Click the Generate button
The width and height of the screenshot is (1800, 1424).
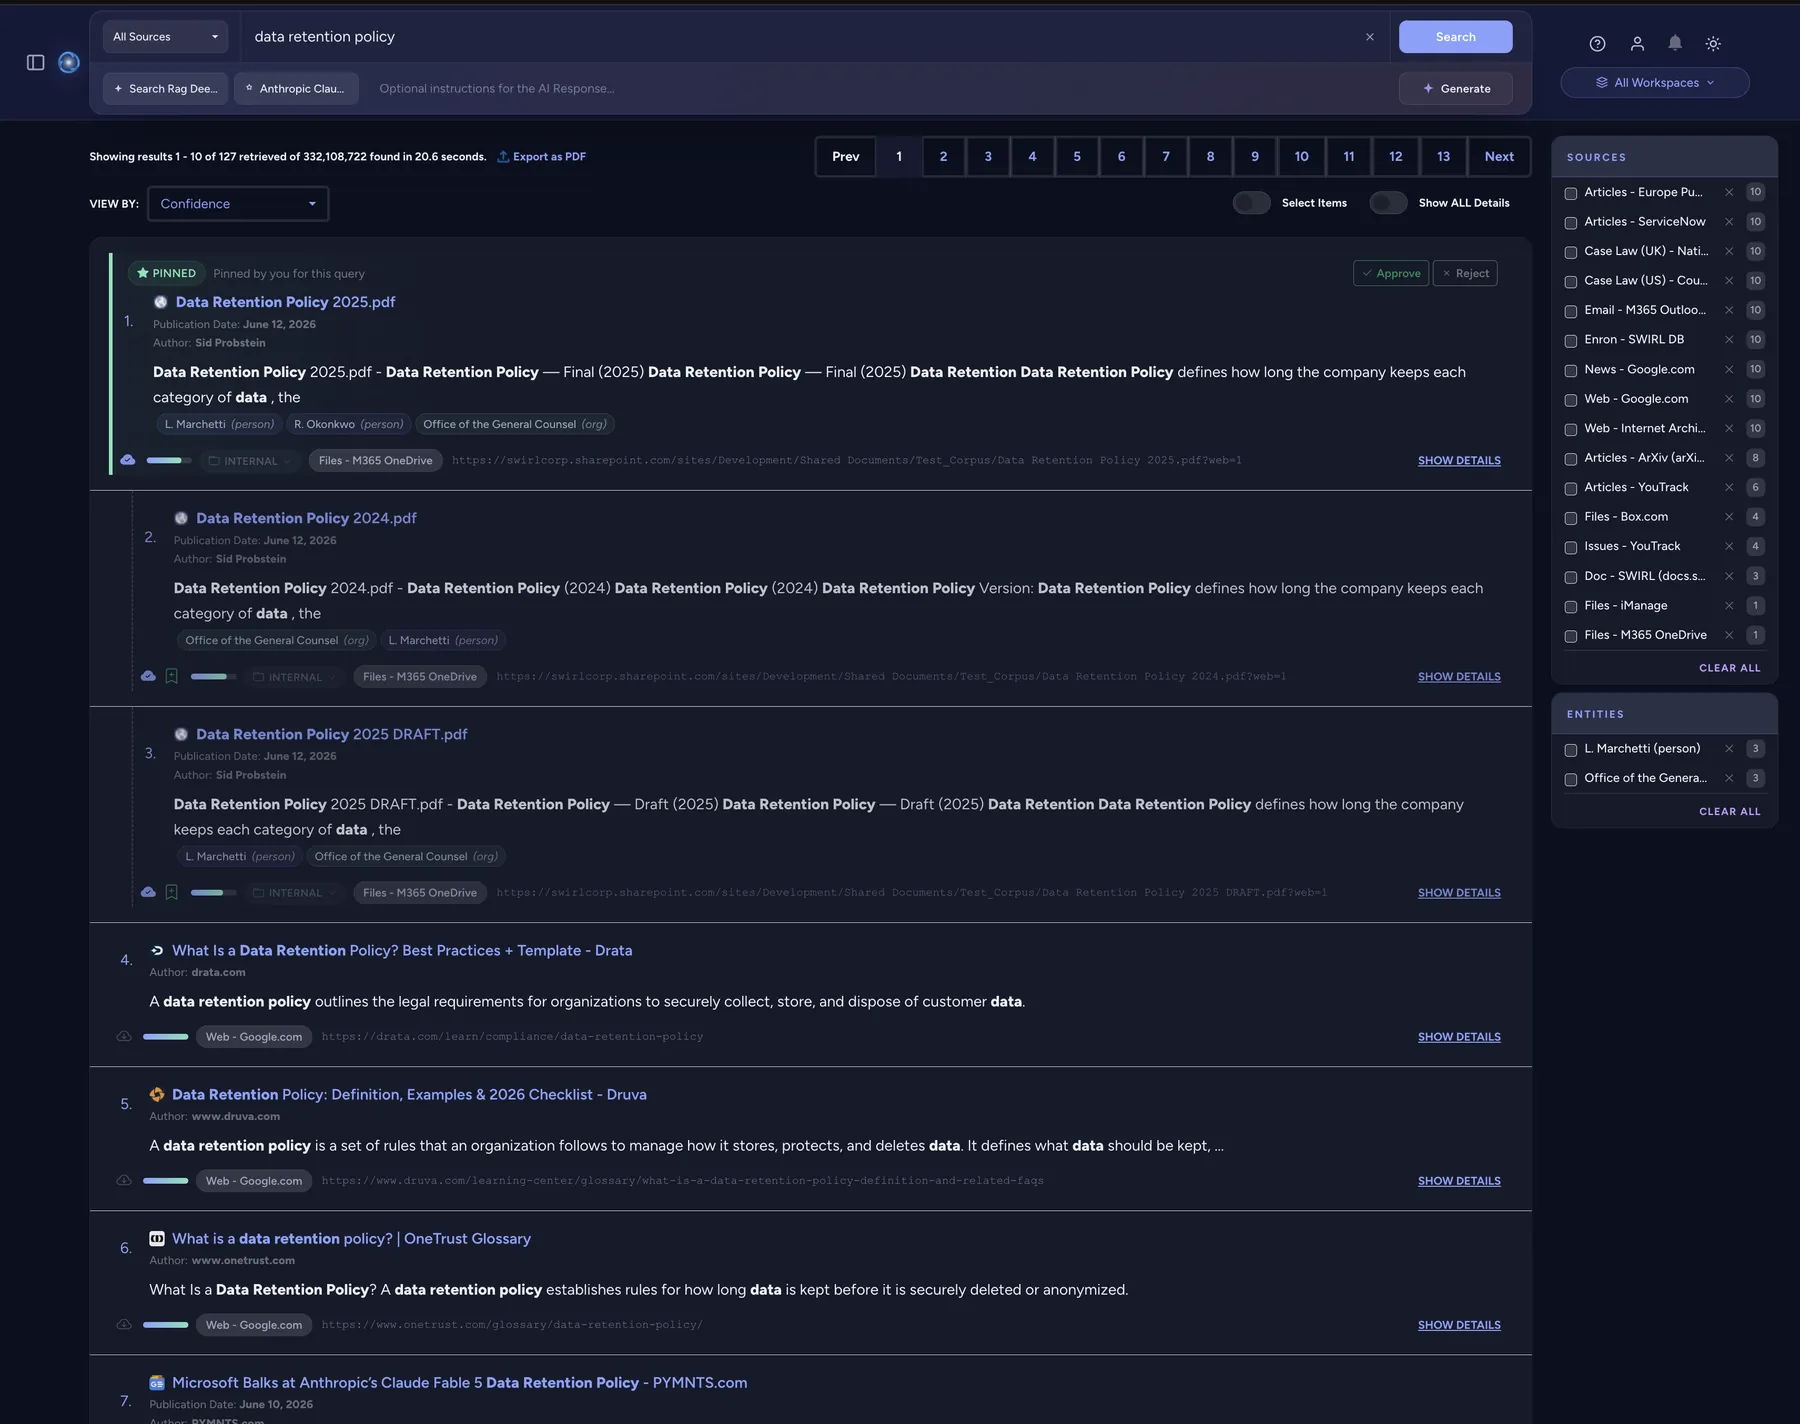(1455, 89)
